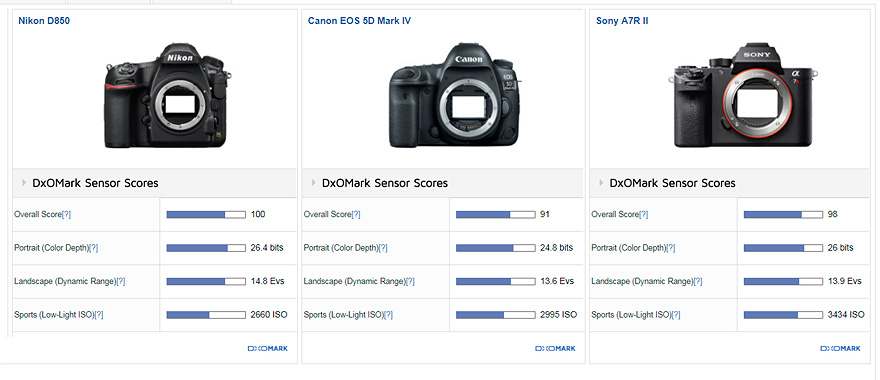This screenshot has height=380, width=880.
Task: Click the Sony A7R II camera image
Action: pos(742,95)
